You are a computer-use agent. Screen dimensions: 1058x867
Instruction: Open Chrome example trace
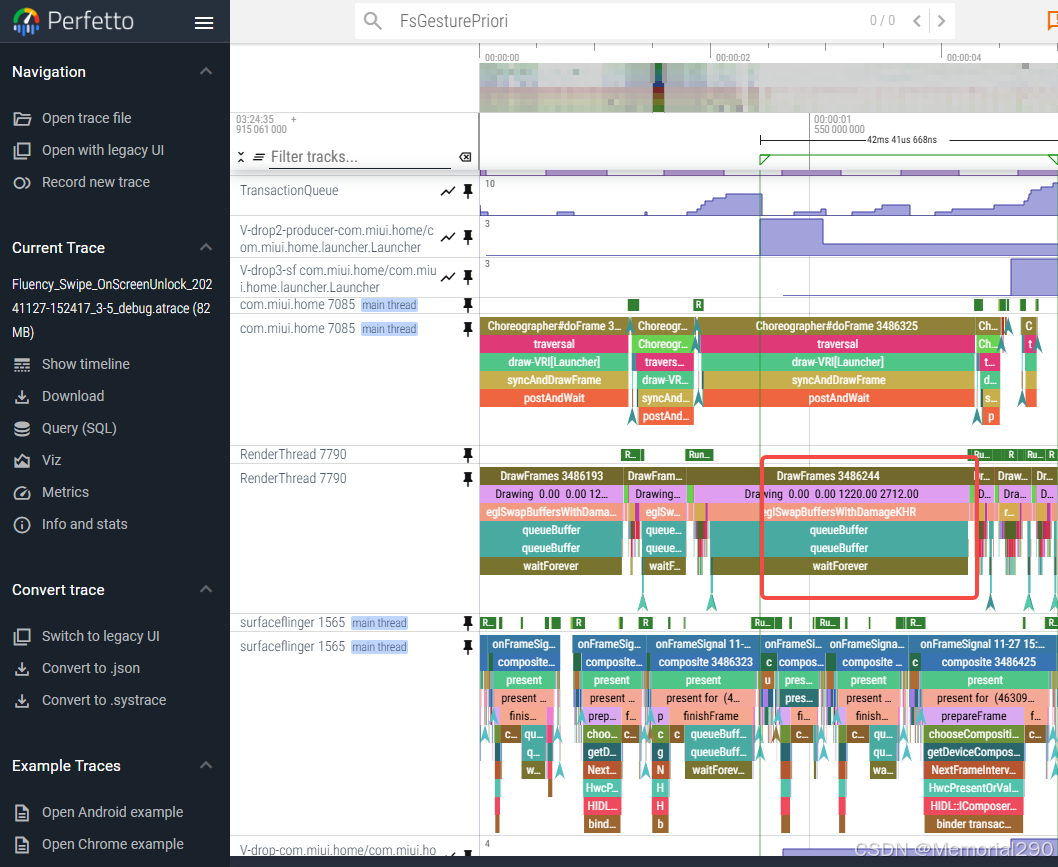click(113, 844)
